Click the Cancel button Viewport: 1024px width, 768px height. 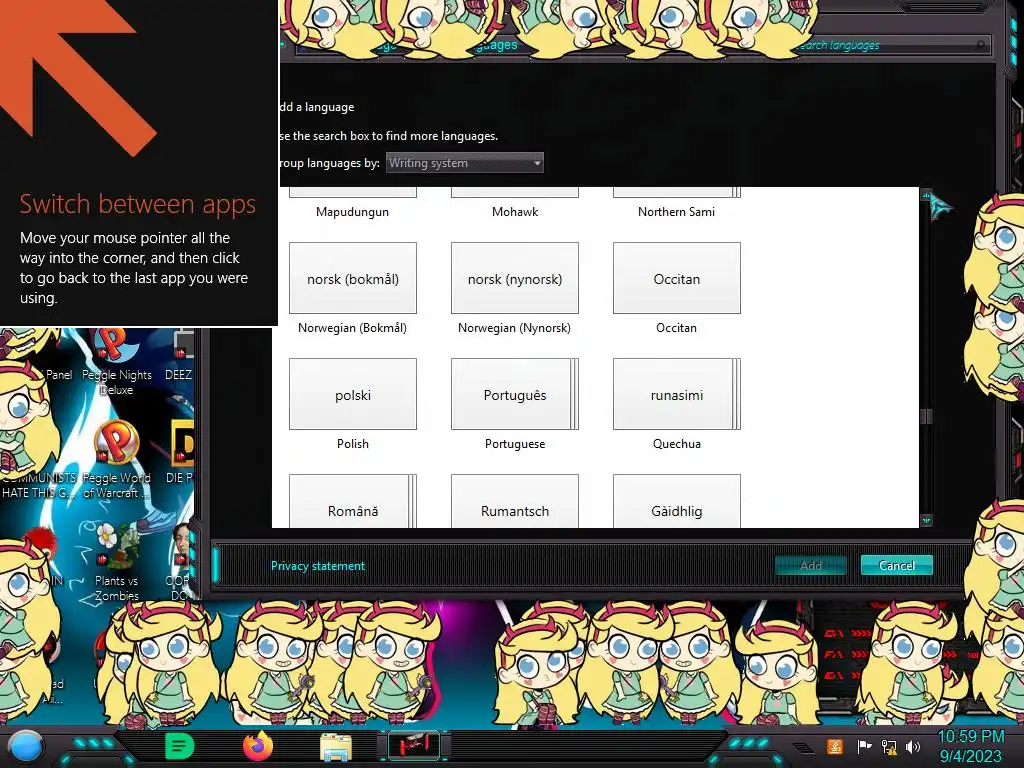coord(897,566)
